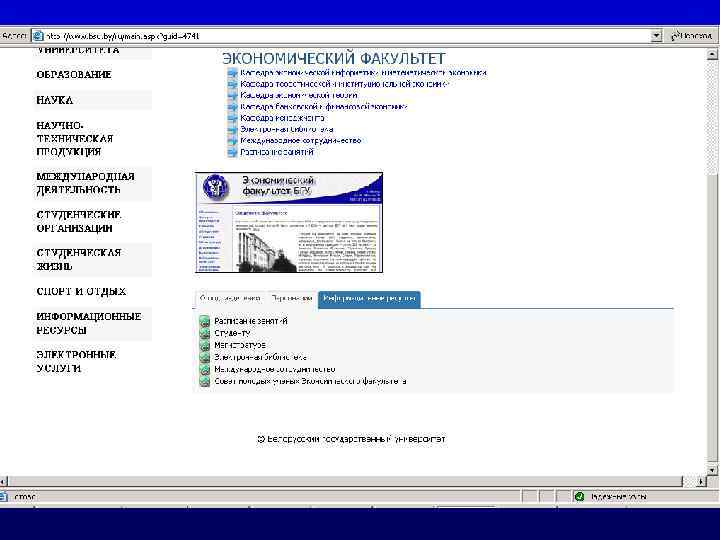Select the Информационные ресурсы tab
The image size is (720, 540).
(x=369, y=299)
